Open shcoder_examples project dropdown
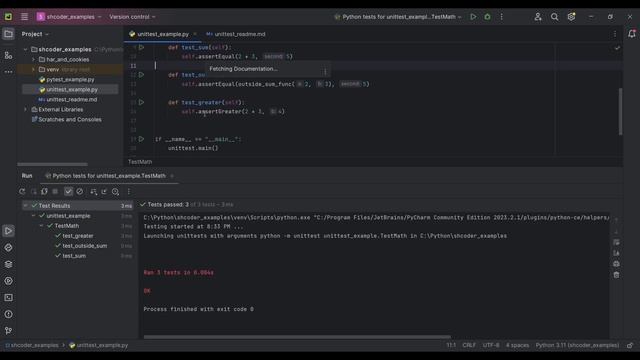The height and width of the screenshot is (360, 640). pyautogui.click(x=69, y=17)
